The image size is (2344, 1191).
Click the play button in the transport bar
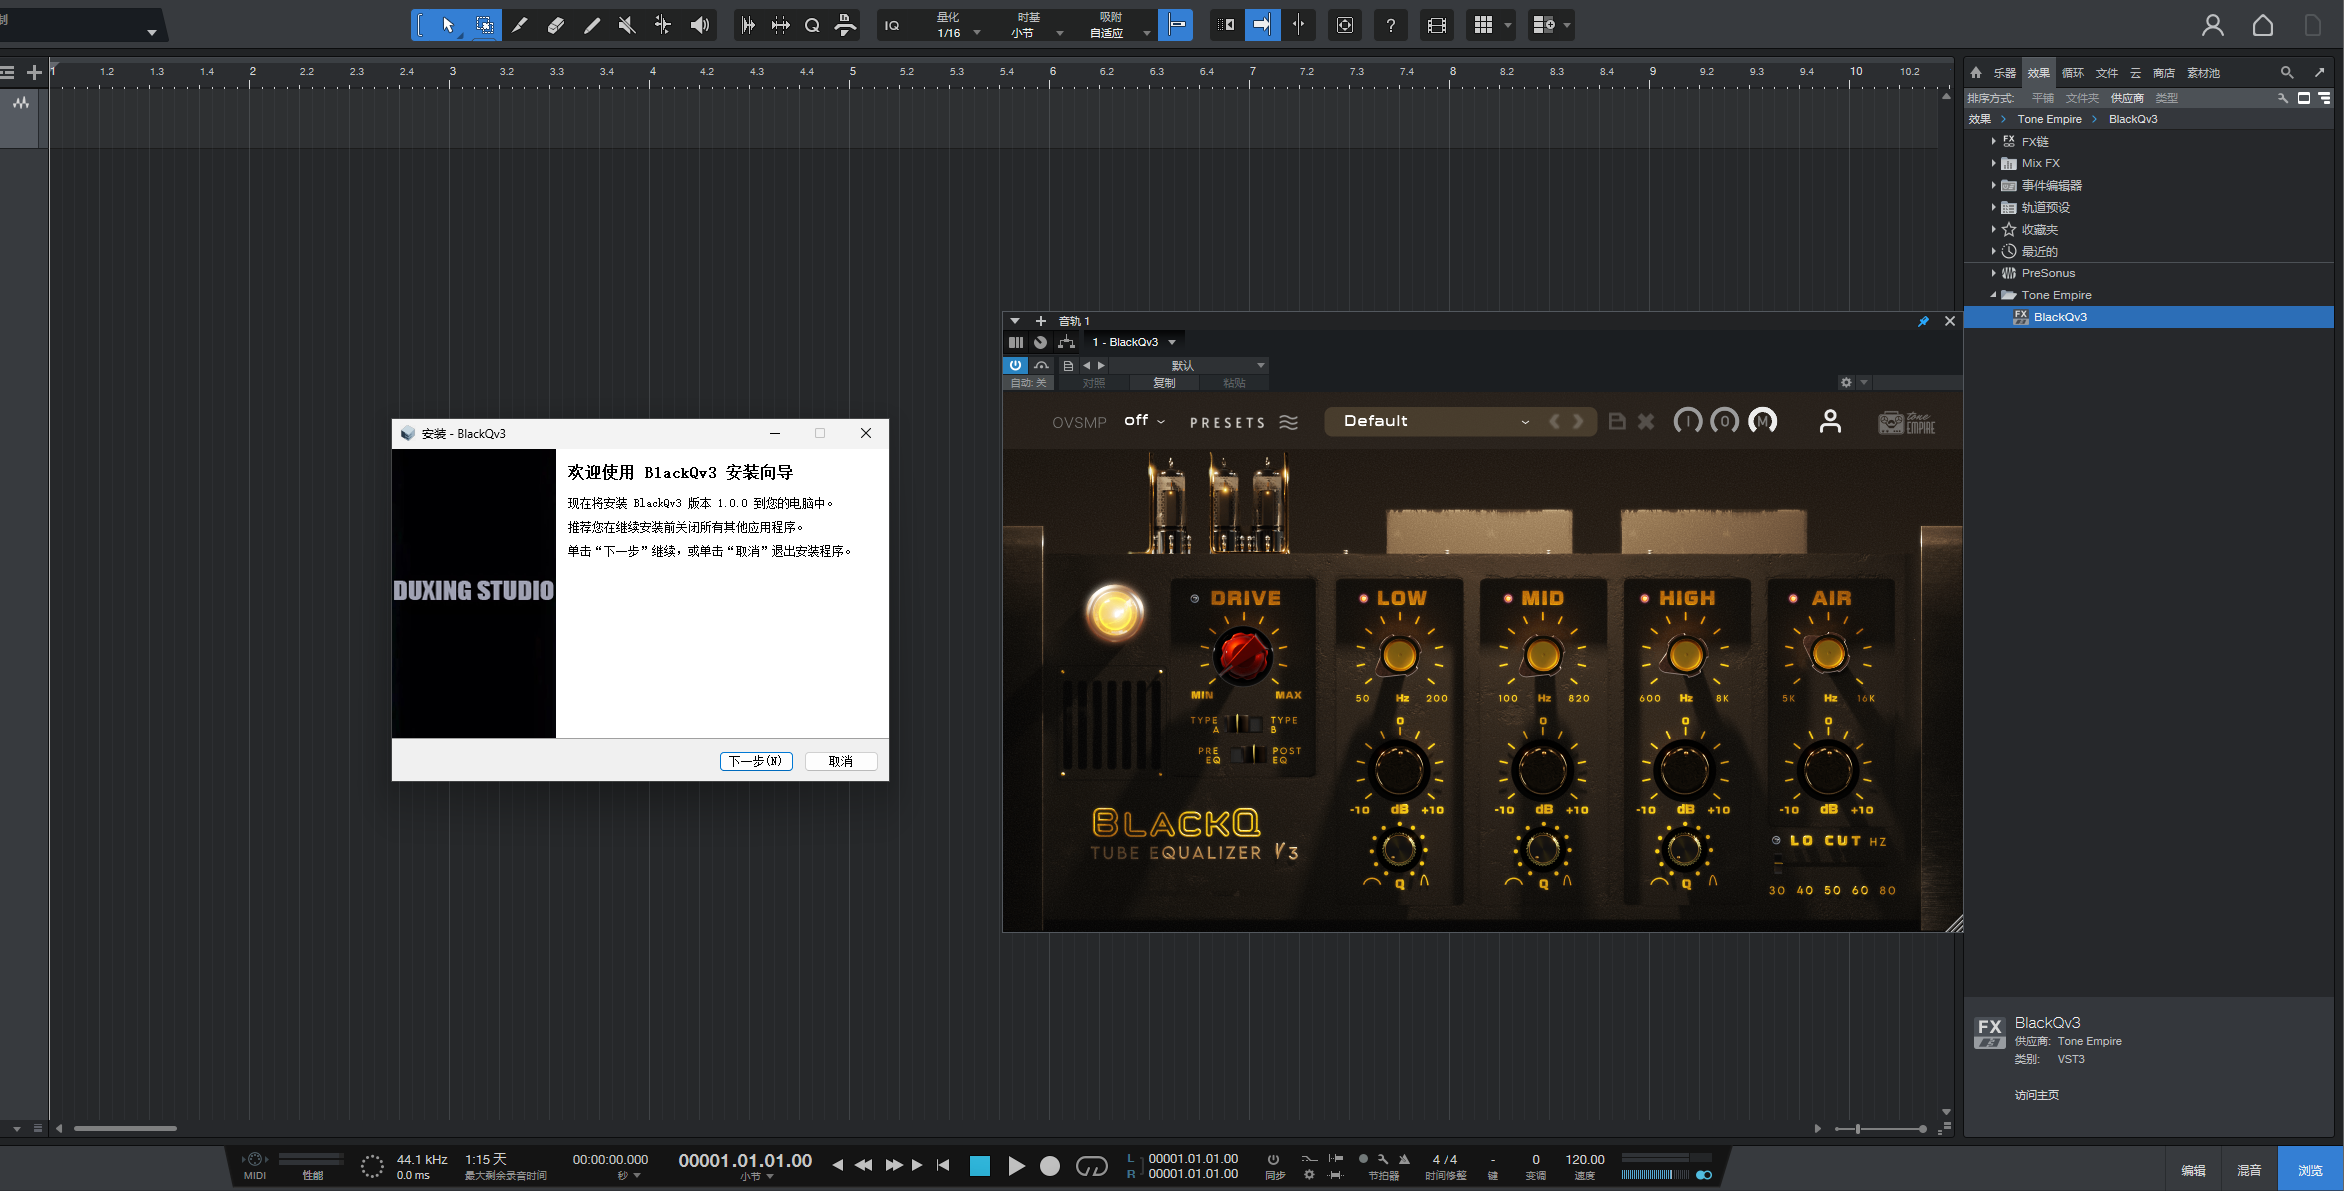[x=1016, y=1166]
